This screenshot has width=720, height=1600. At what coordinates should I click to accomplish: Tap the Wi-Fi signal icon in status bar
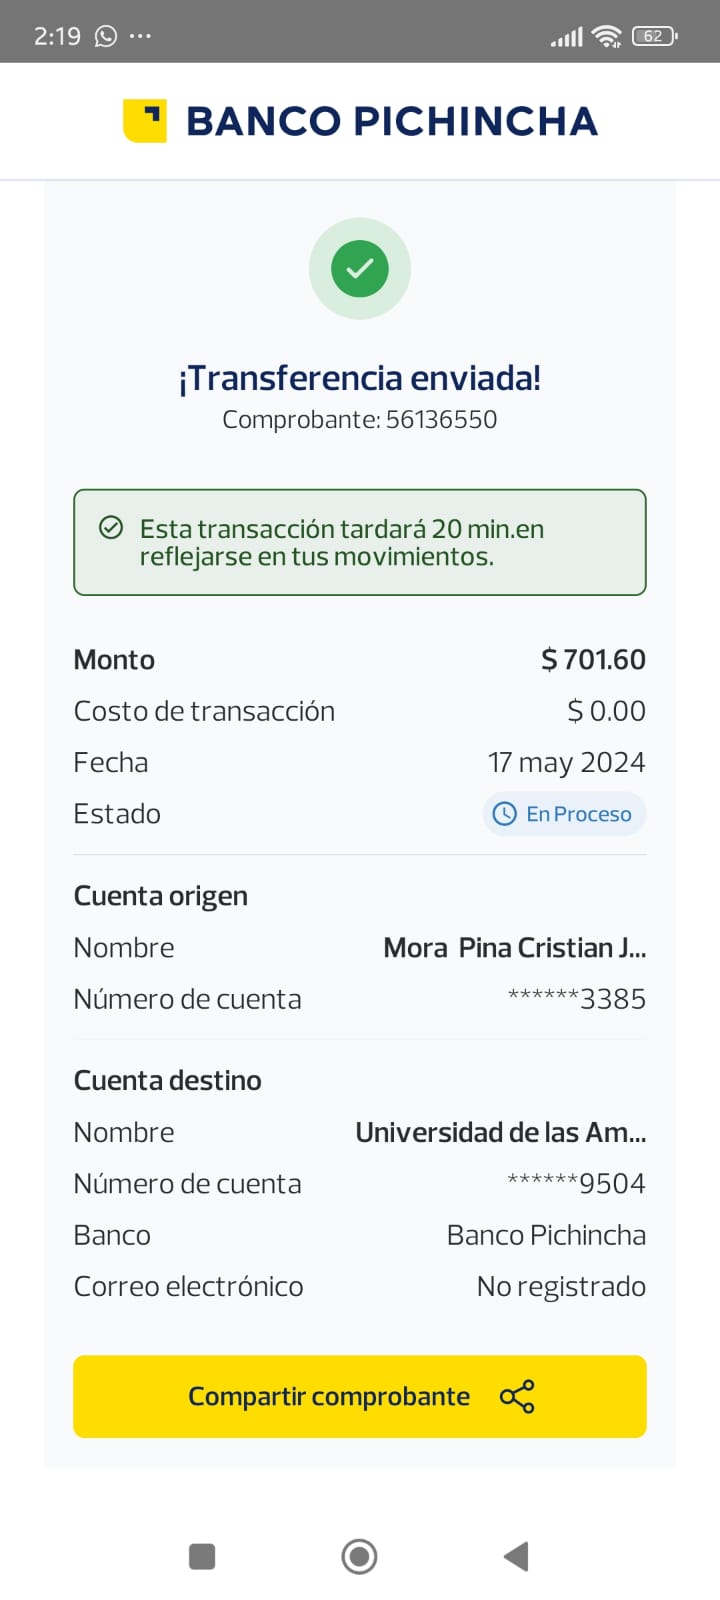coord(606,36)
